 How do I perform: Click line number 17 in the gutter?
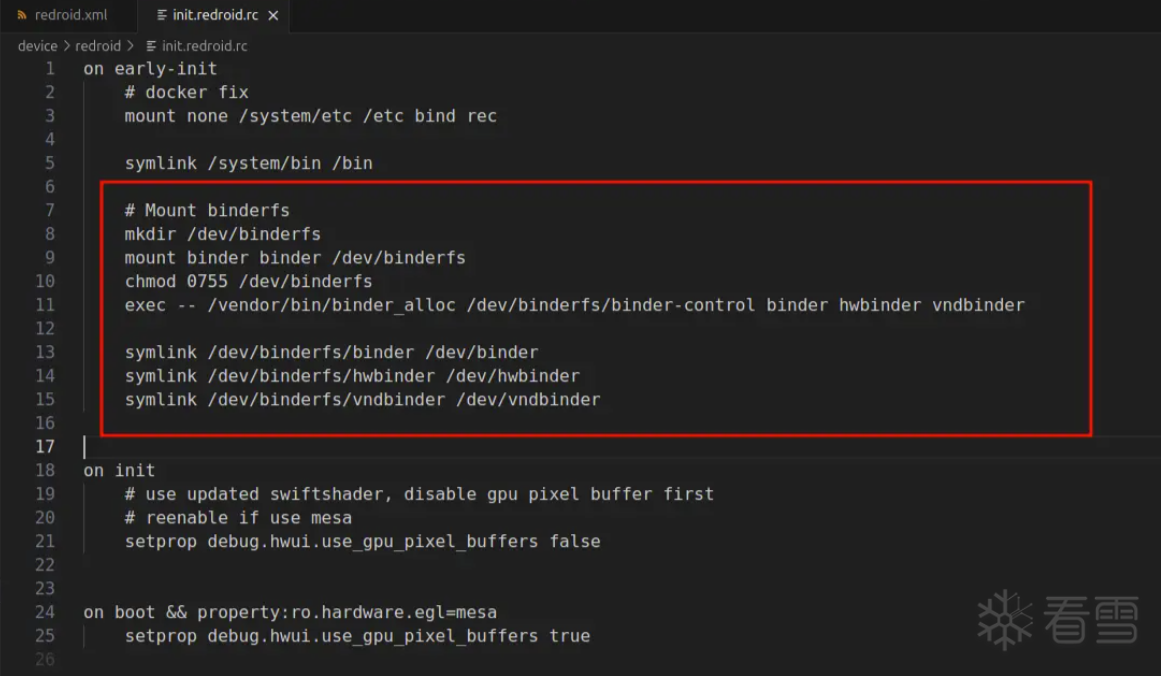45,446
